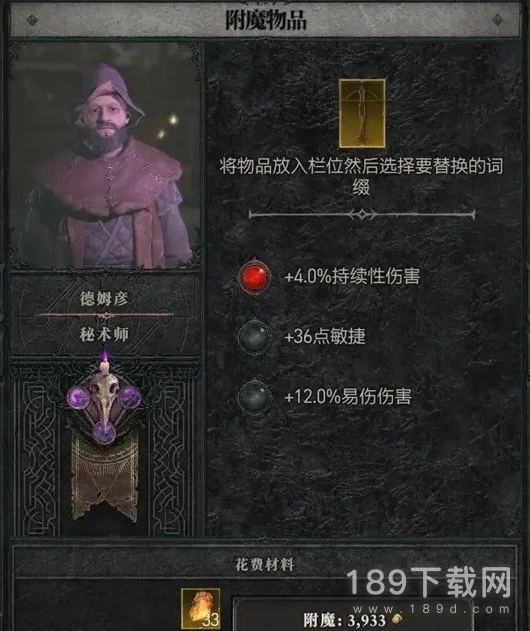The image size is (530, 631).
Task: Click the +12.0%易伤伤害 affix text
Action: click(348, 397)
